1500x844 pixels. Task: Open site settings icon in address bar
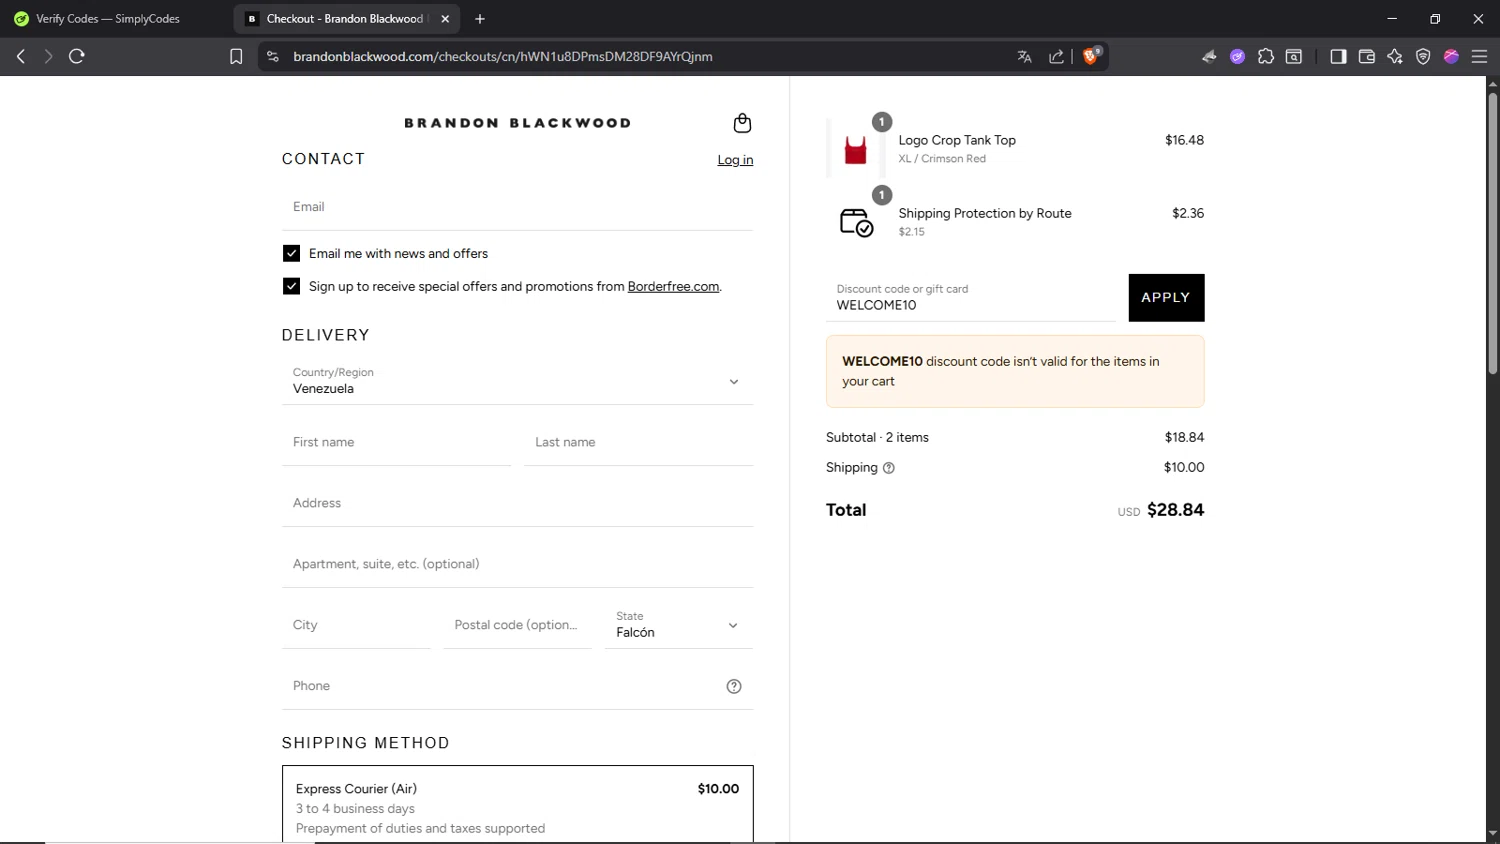pyautogui.click(x=273, y=57)
